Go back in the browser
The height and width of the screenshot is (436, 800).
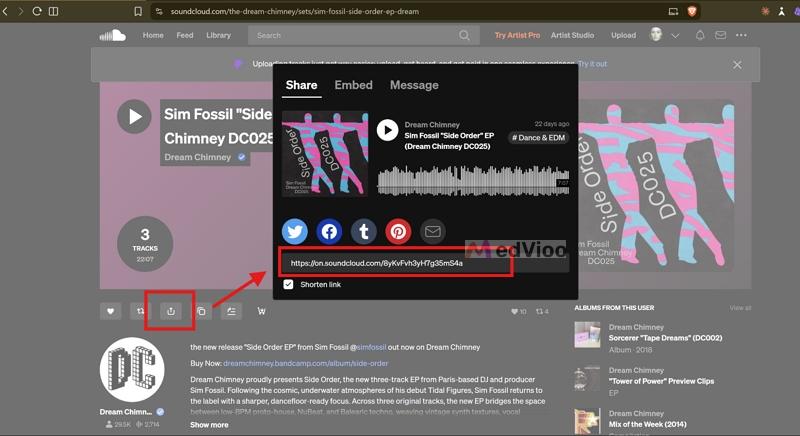point(5,11)
